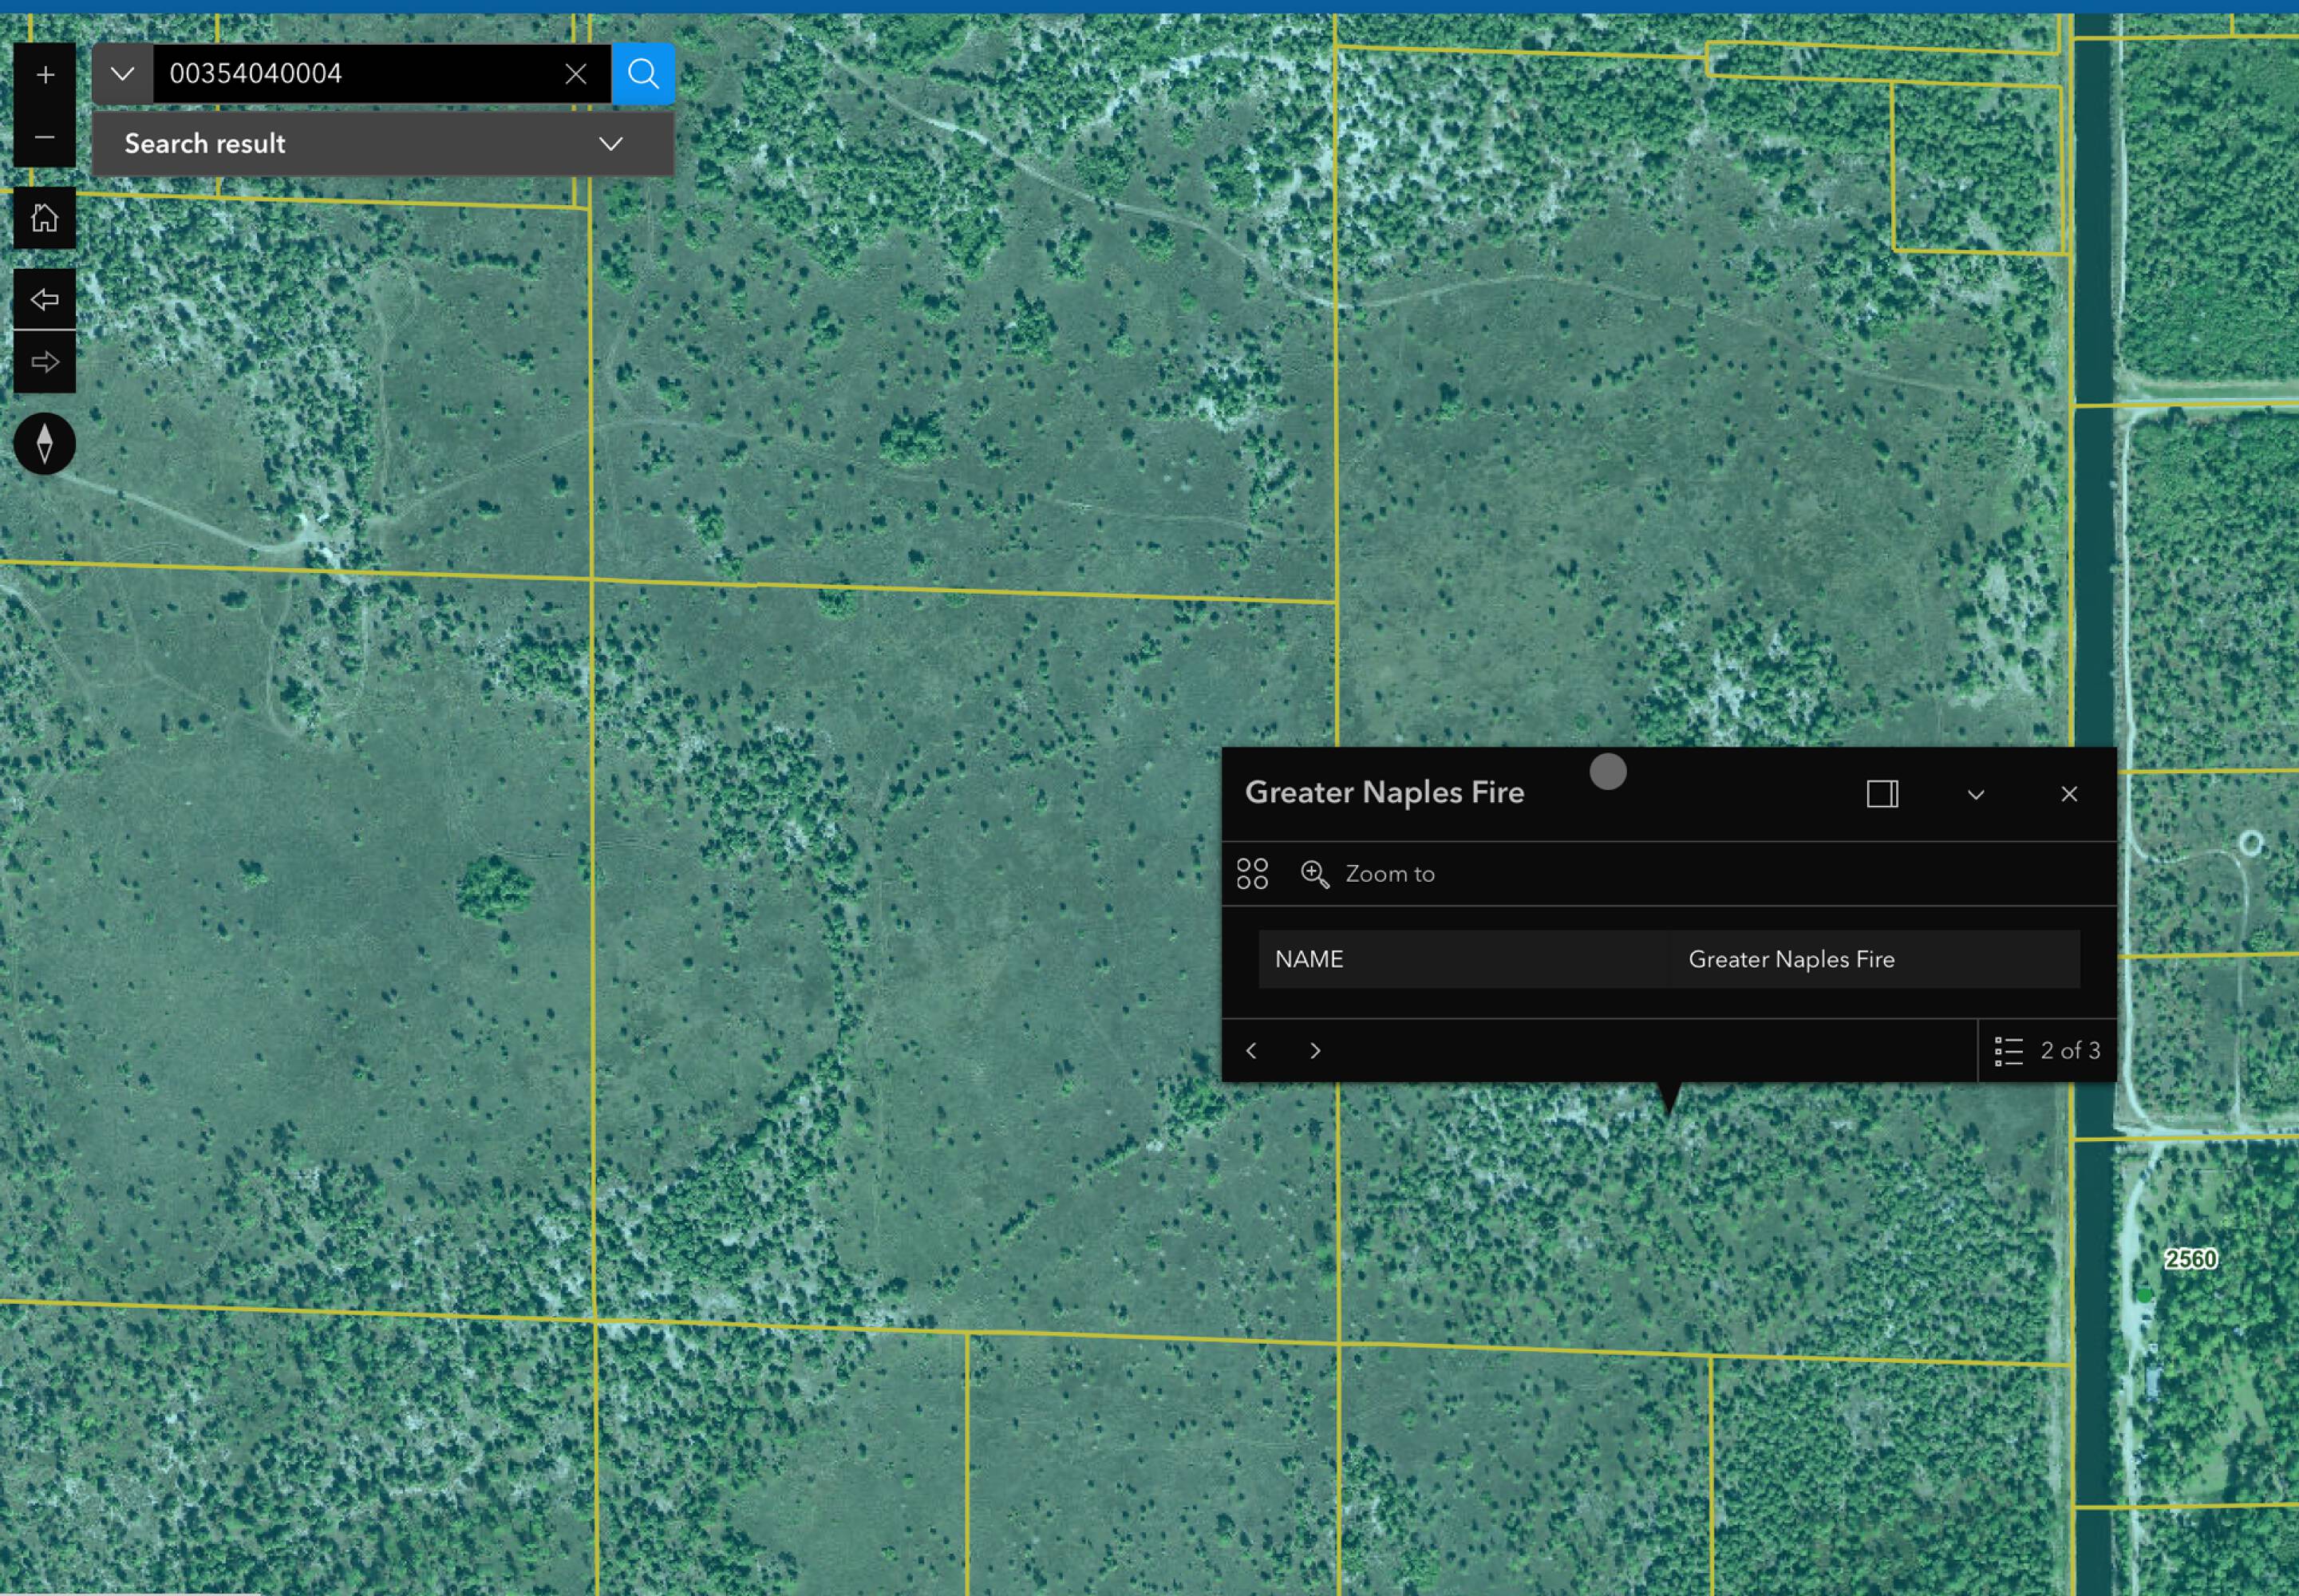Click the parcel search input field
Image resolution: width=2299 pixels, height=1596 pixels.
click(355, 74)
